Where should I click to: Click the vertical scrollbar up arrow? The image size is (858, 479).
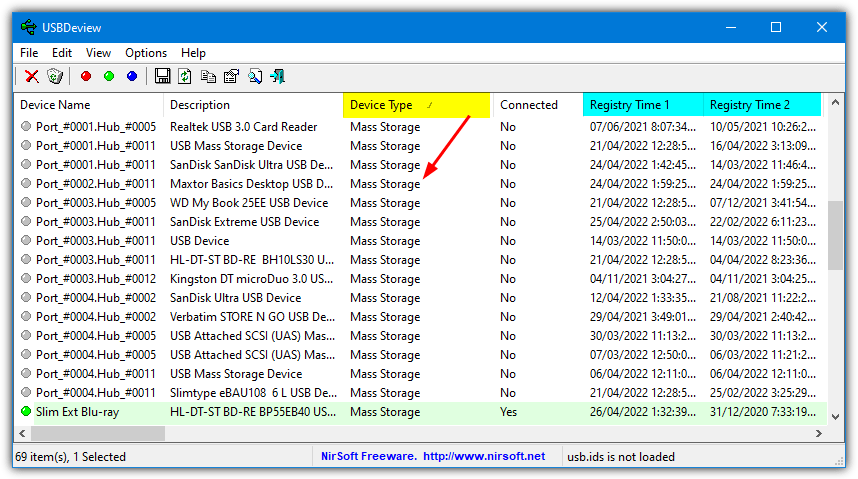click(835, 102)
